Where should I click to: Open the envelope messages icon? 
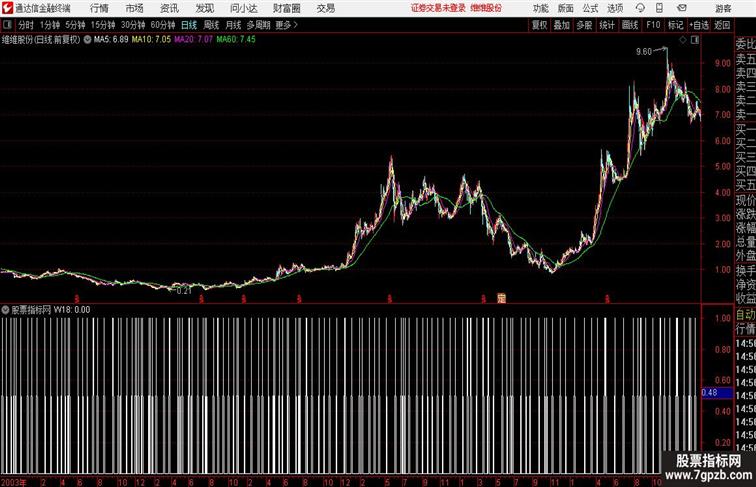point(681,8)
